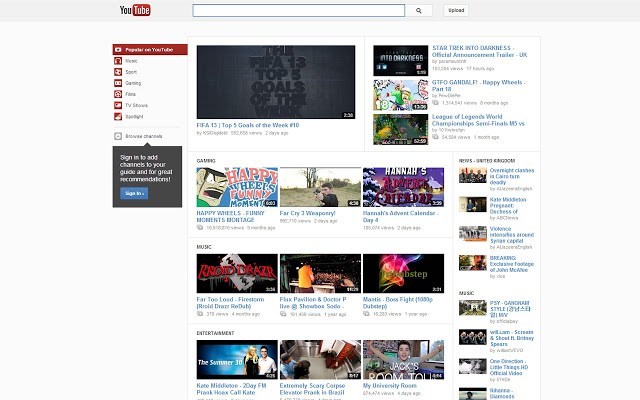Click Far Cry 3 Weaponry title
This screenshot has height=400, width=640.
pyautogui.click(x=307, y=213)
